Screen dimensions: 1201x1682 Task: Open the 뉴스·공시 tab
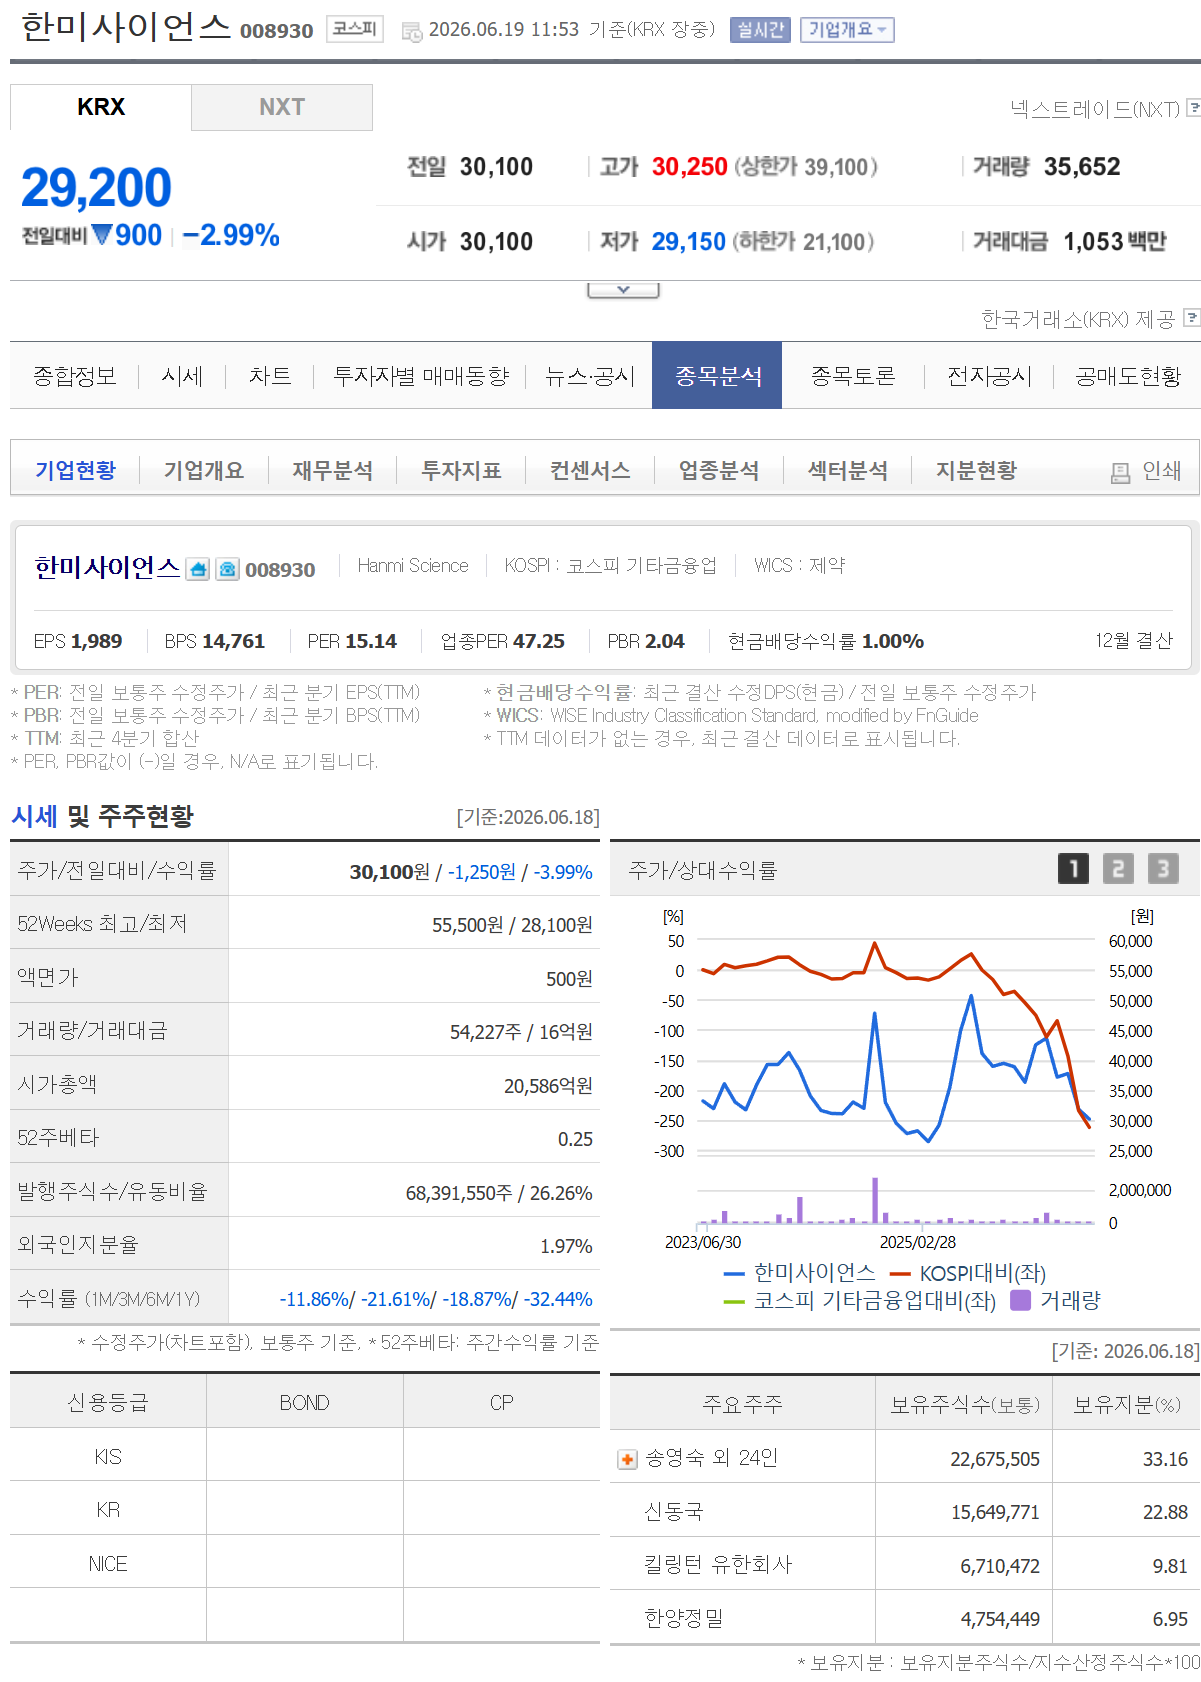[590, 376]
